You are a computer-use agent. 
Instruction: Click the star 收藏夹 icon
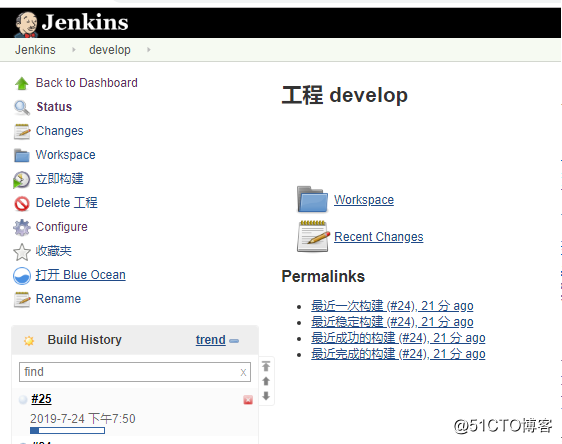pos(22,252)
